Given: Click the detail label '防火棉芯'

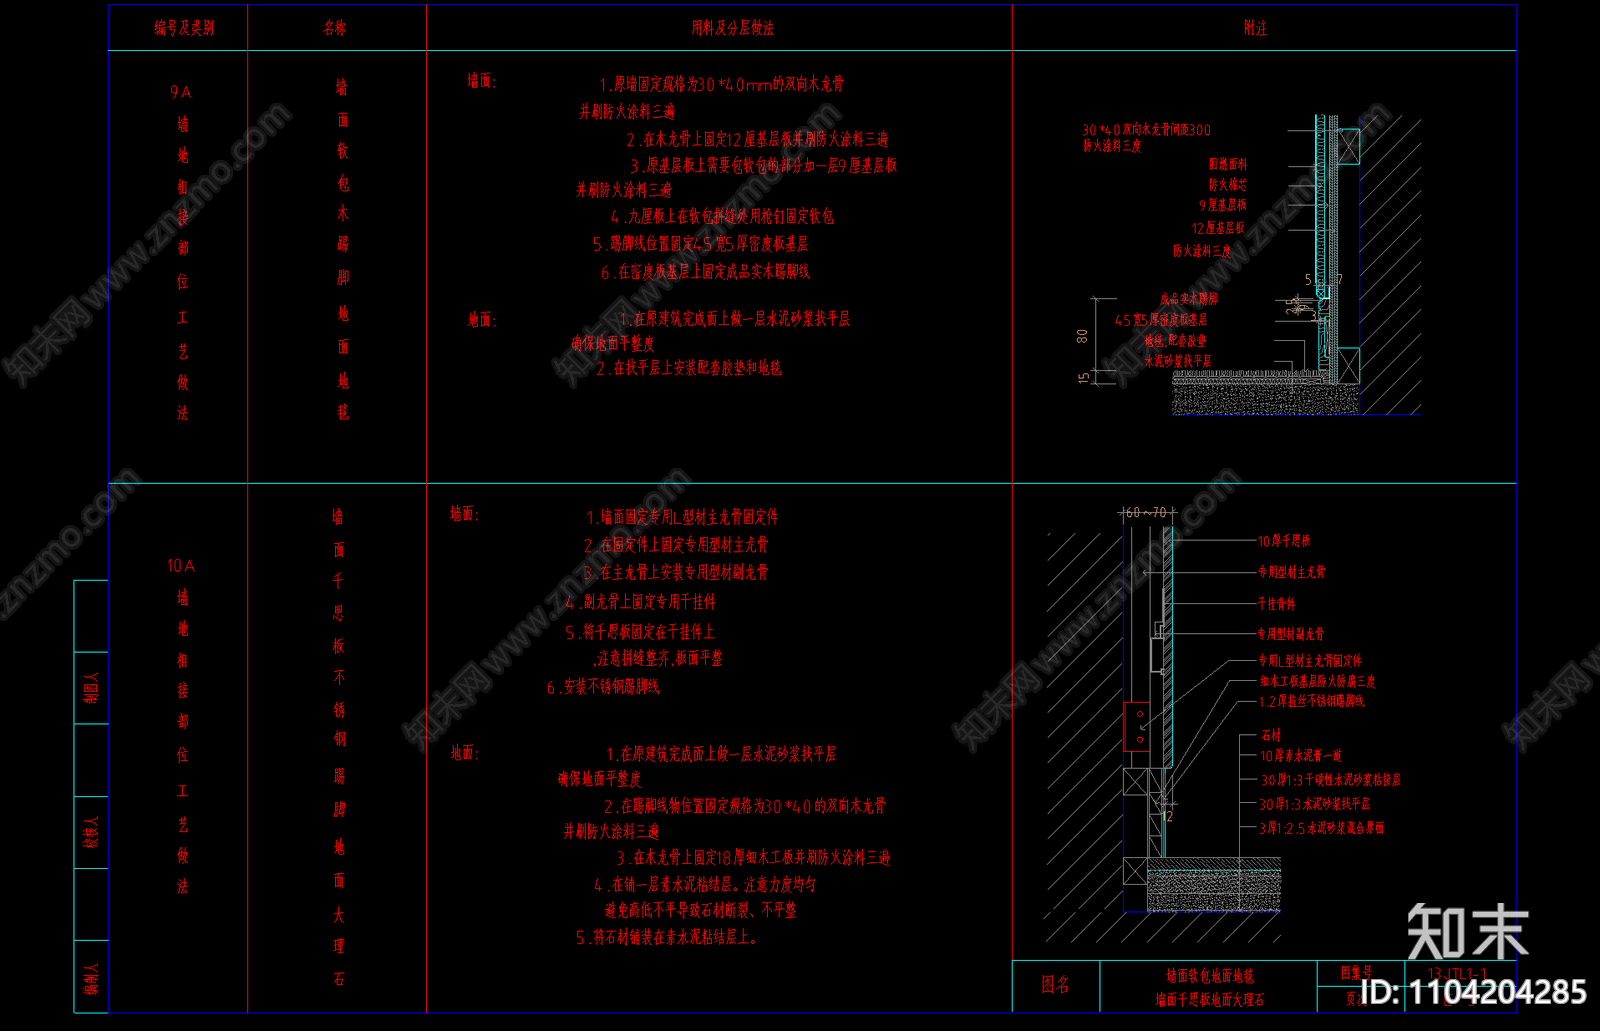Looking at the screenshot, I should click(x=1228, y=185).
